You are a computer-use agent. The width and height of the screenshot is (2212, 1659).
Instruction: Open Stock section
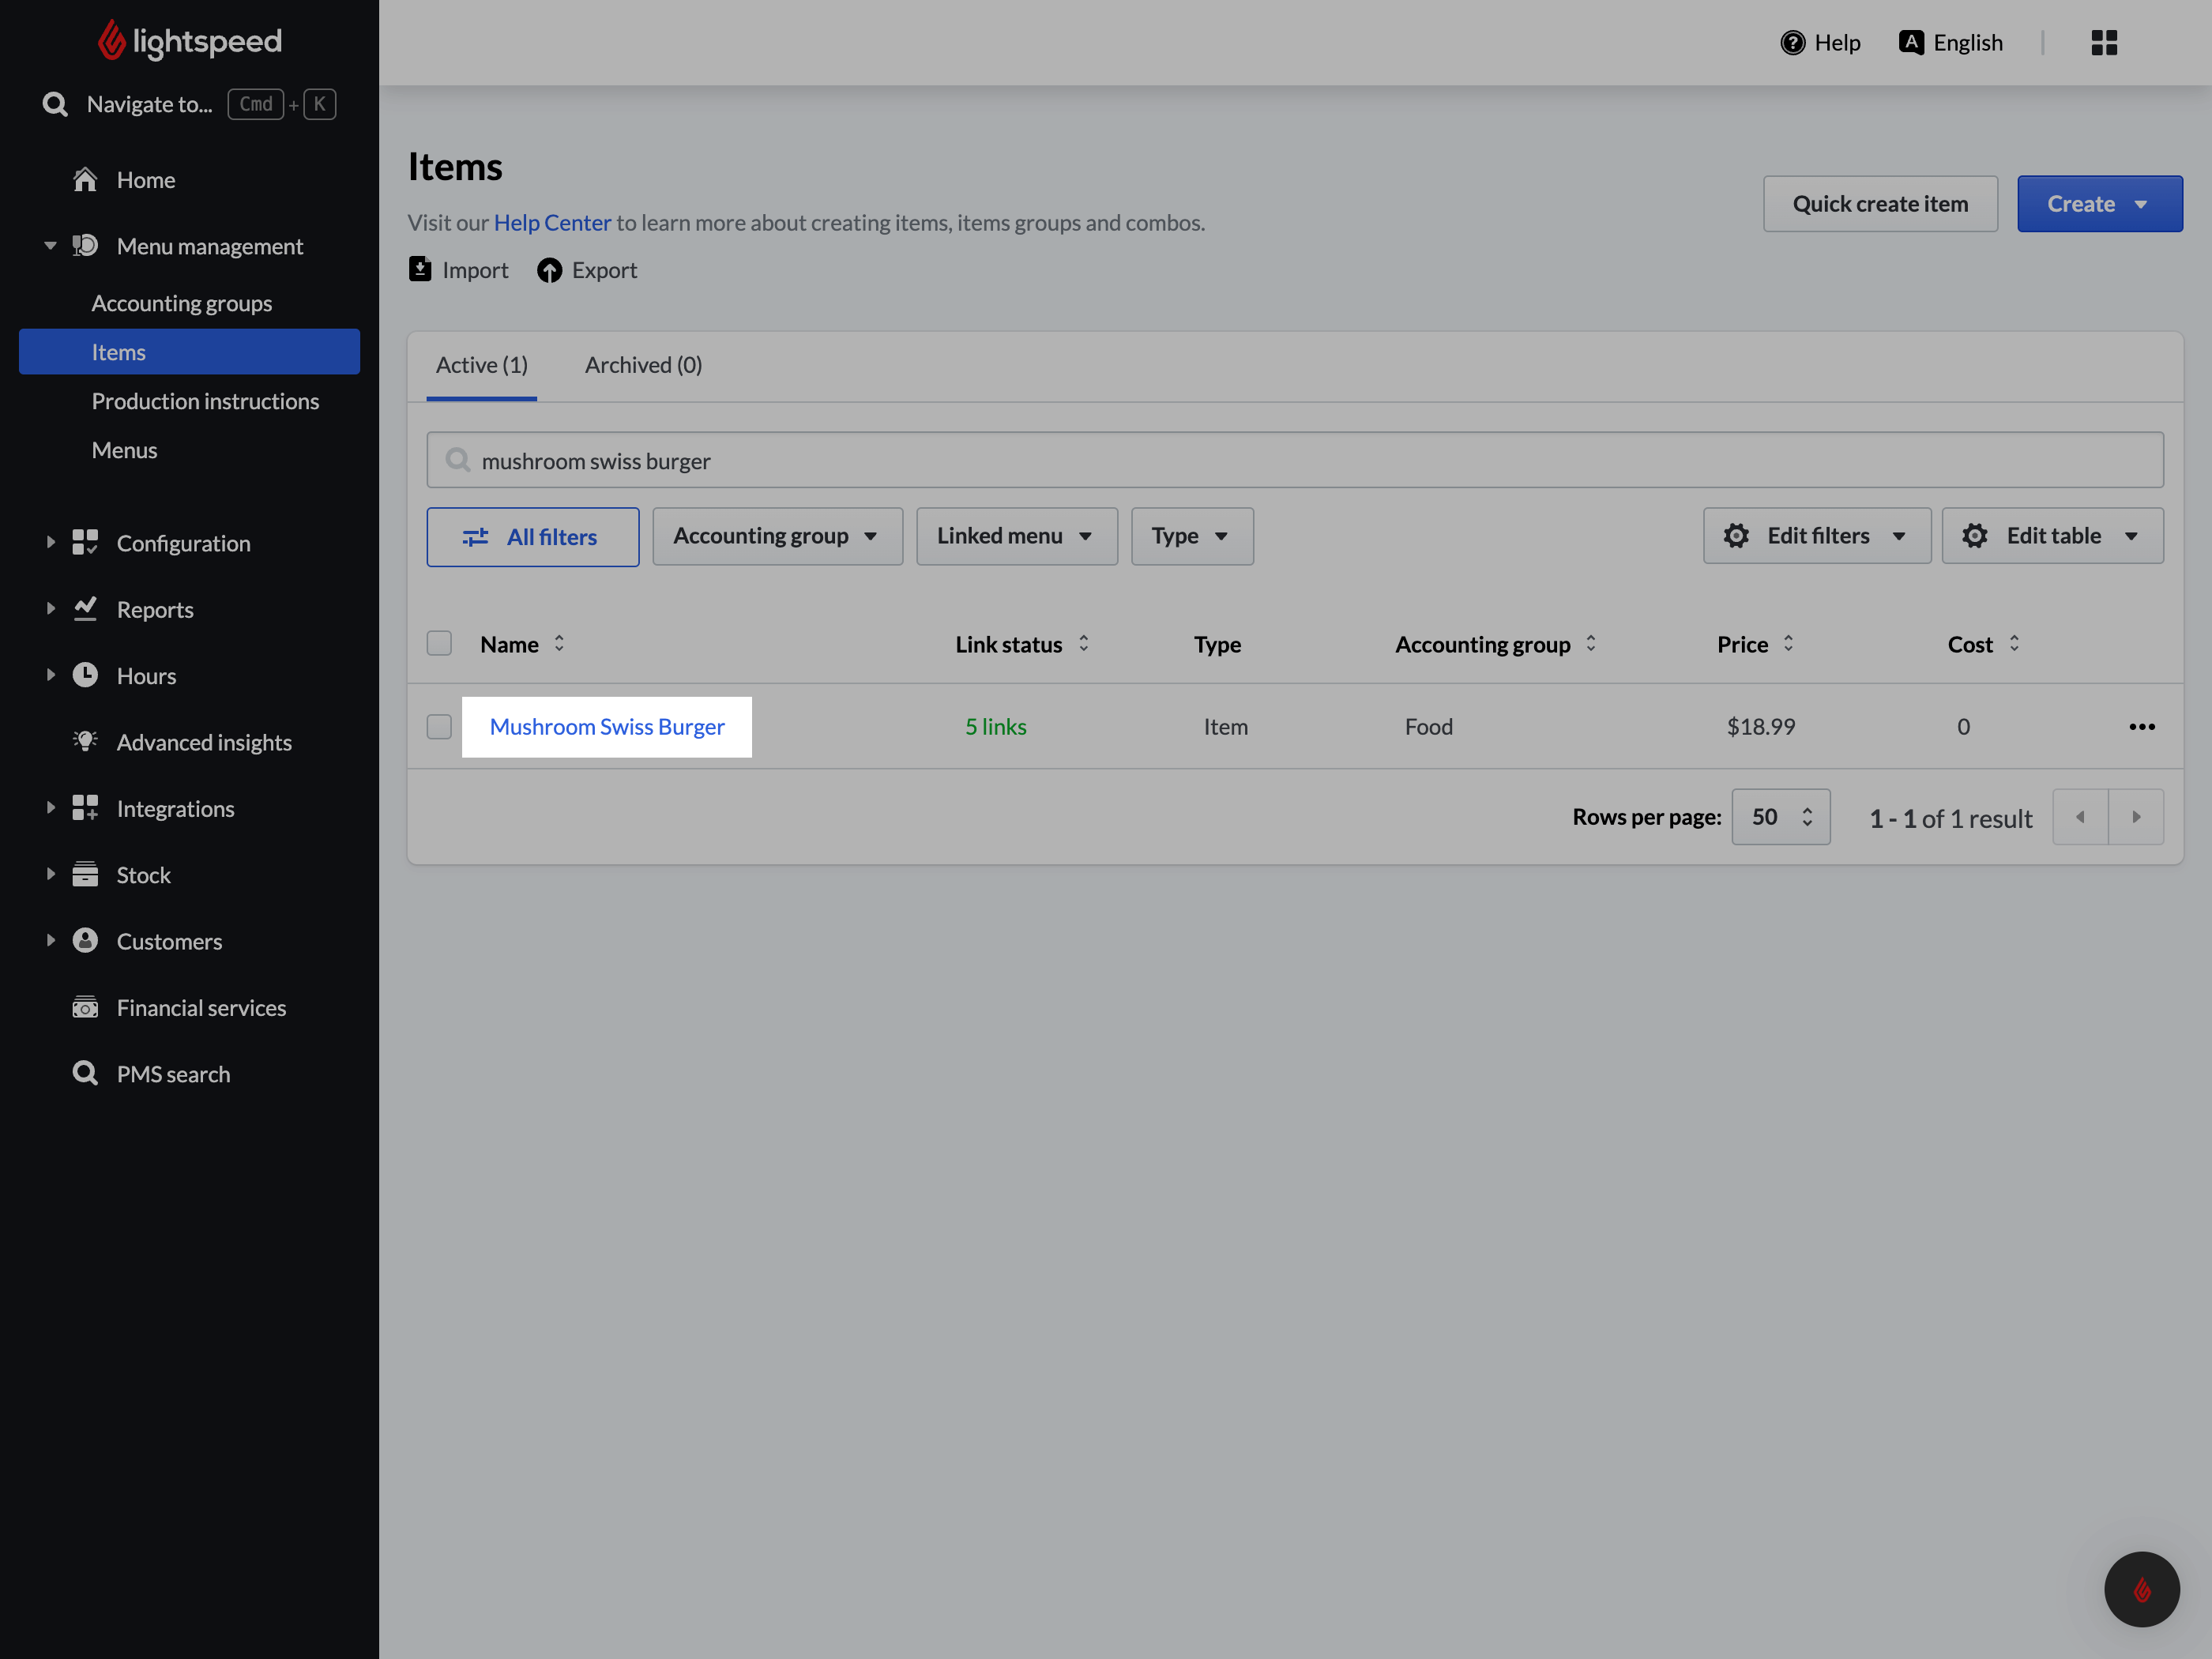point(143,875)
